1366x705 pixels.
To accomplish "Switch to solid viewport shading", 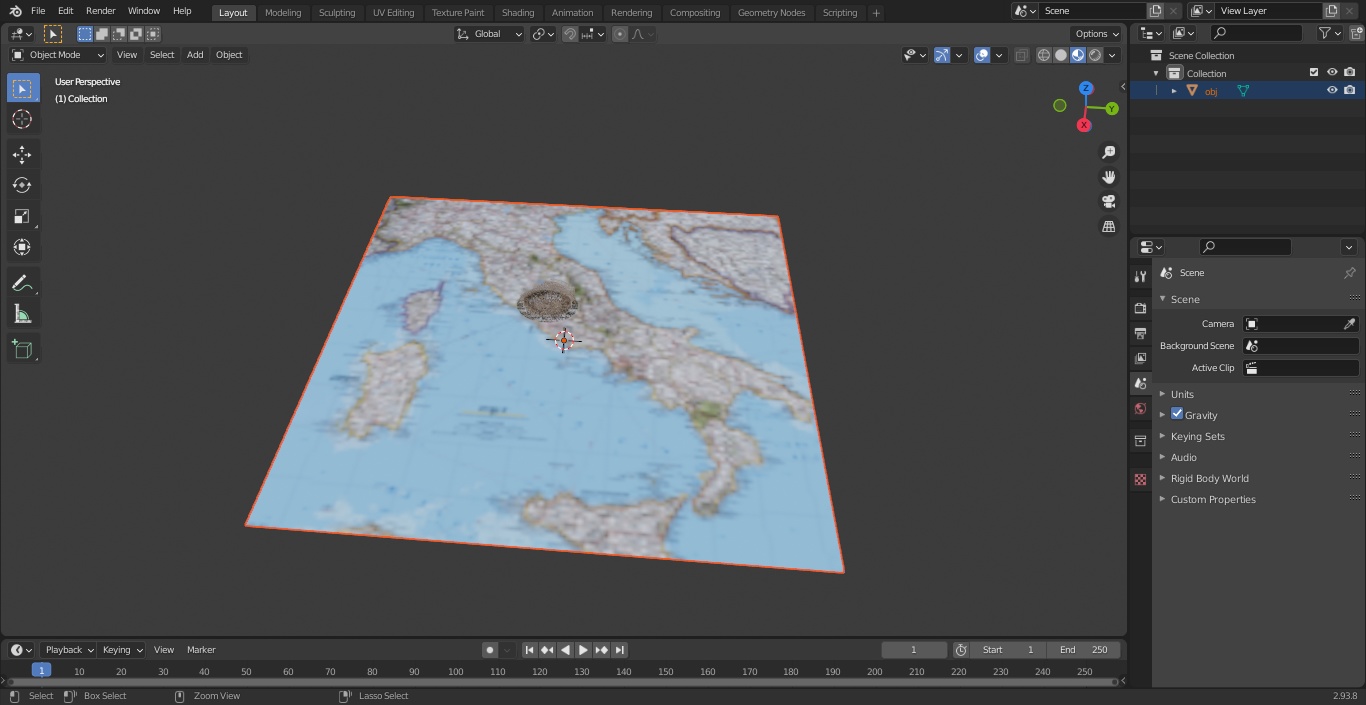I will pos(1061,55).
